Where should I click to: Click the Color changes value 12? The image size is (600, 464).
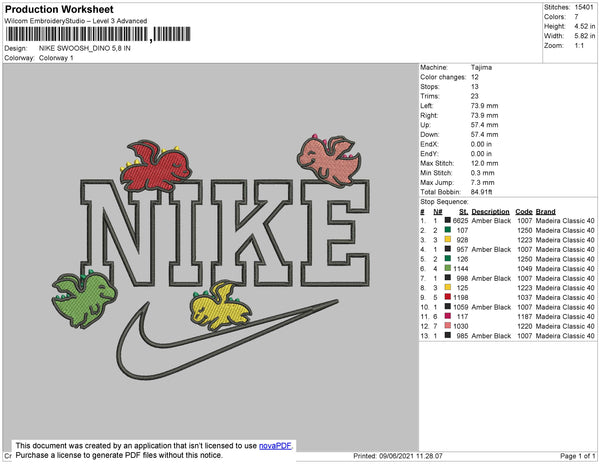(474, 77)
